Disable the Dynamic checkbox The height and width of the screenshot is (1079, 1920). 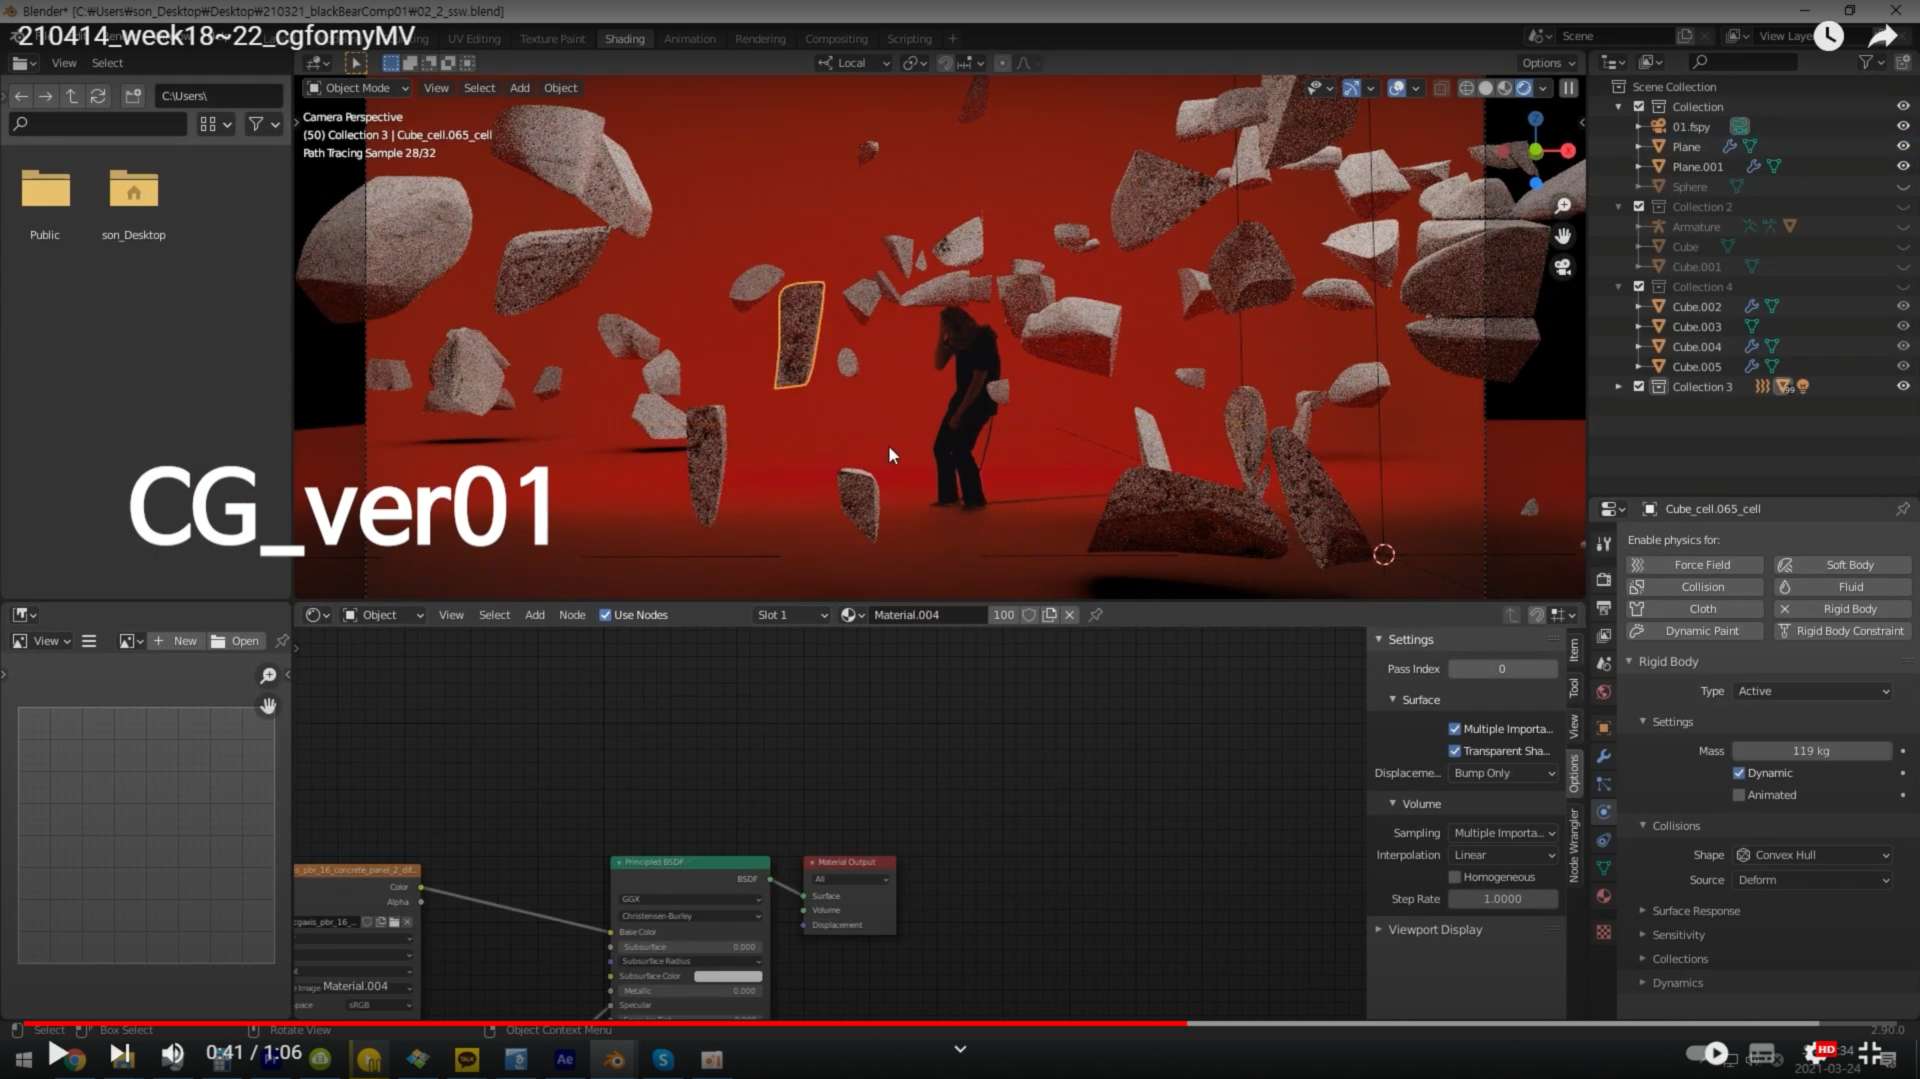[1739, 773]
